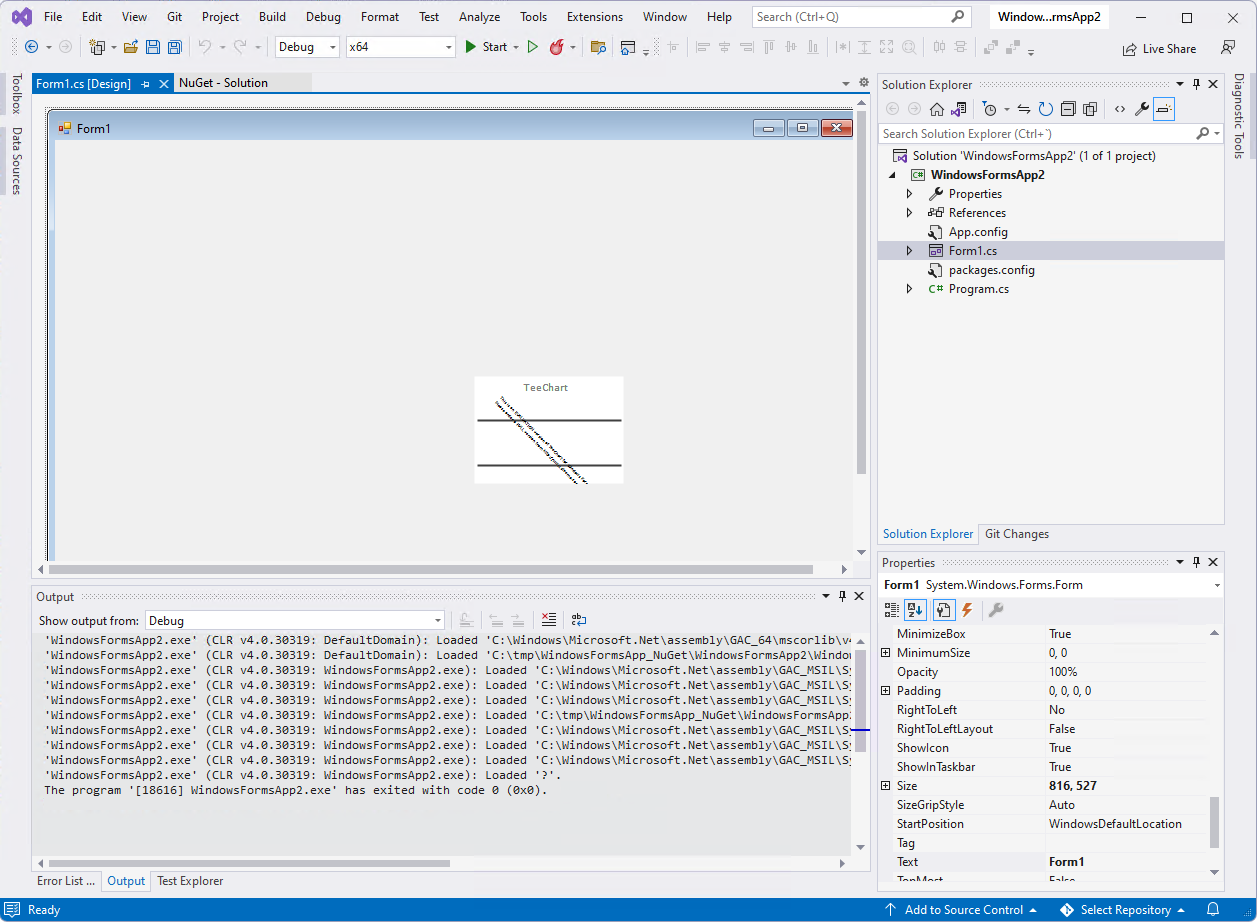Select packages.config in Solution Explorer

tap(991, 270)
